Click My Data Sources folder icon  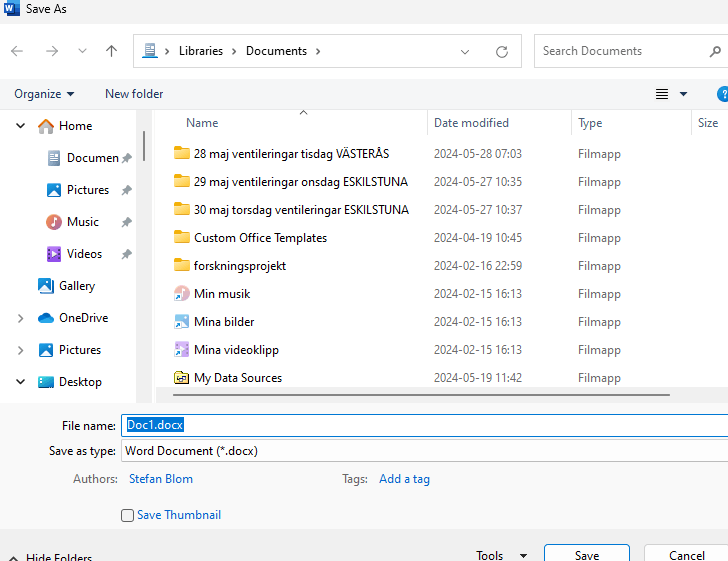182,378
